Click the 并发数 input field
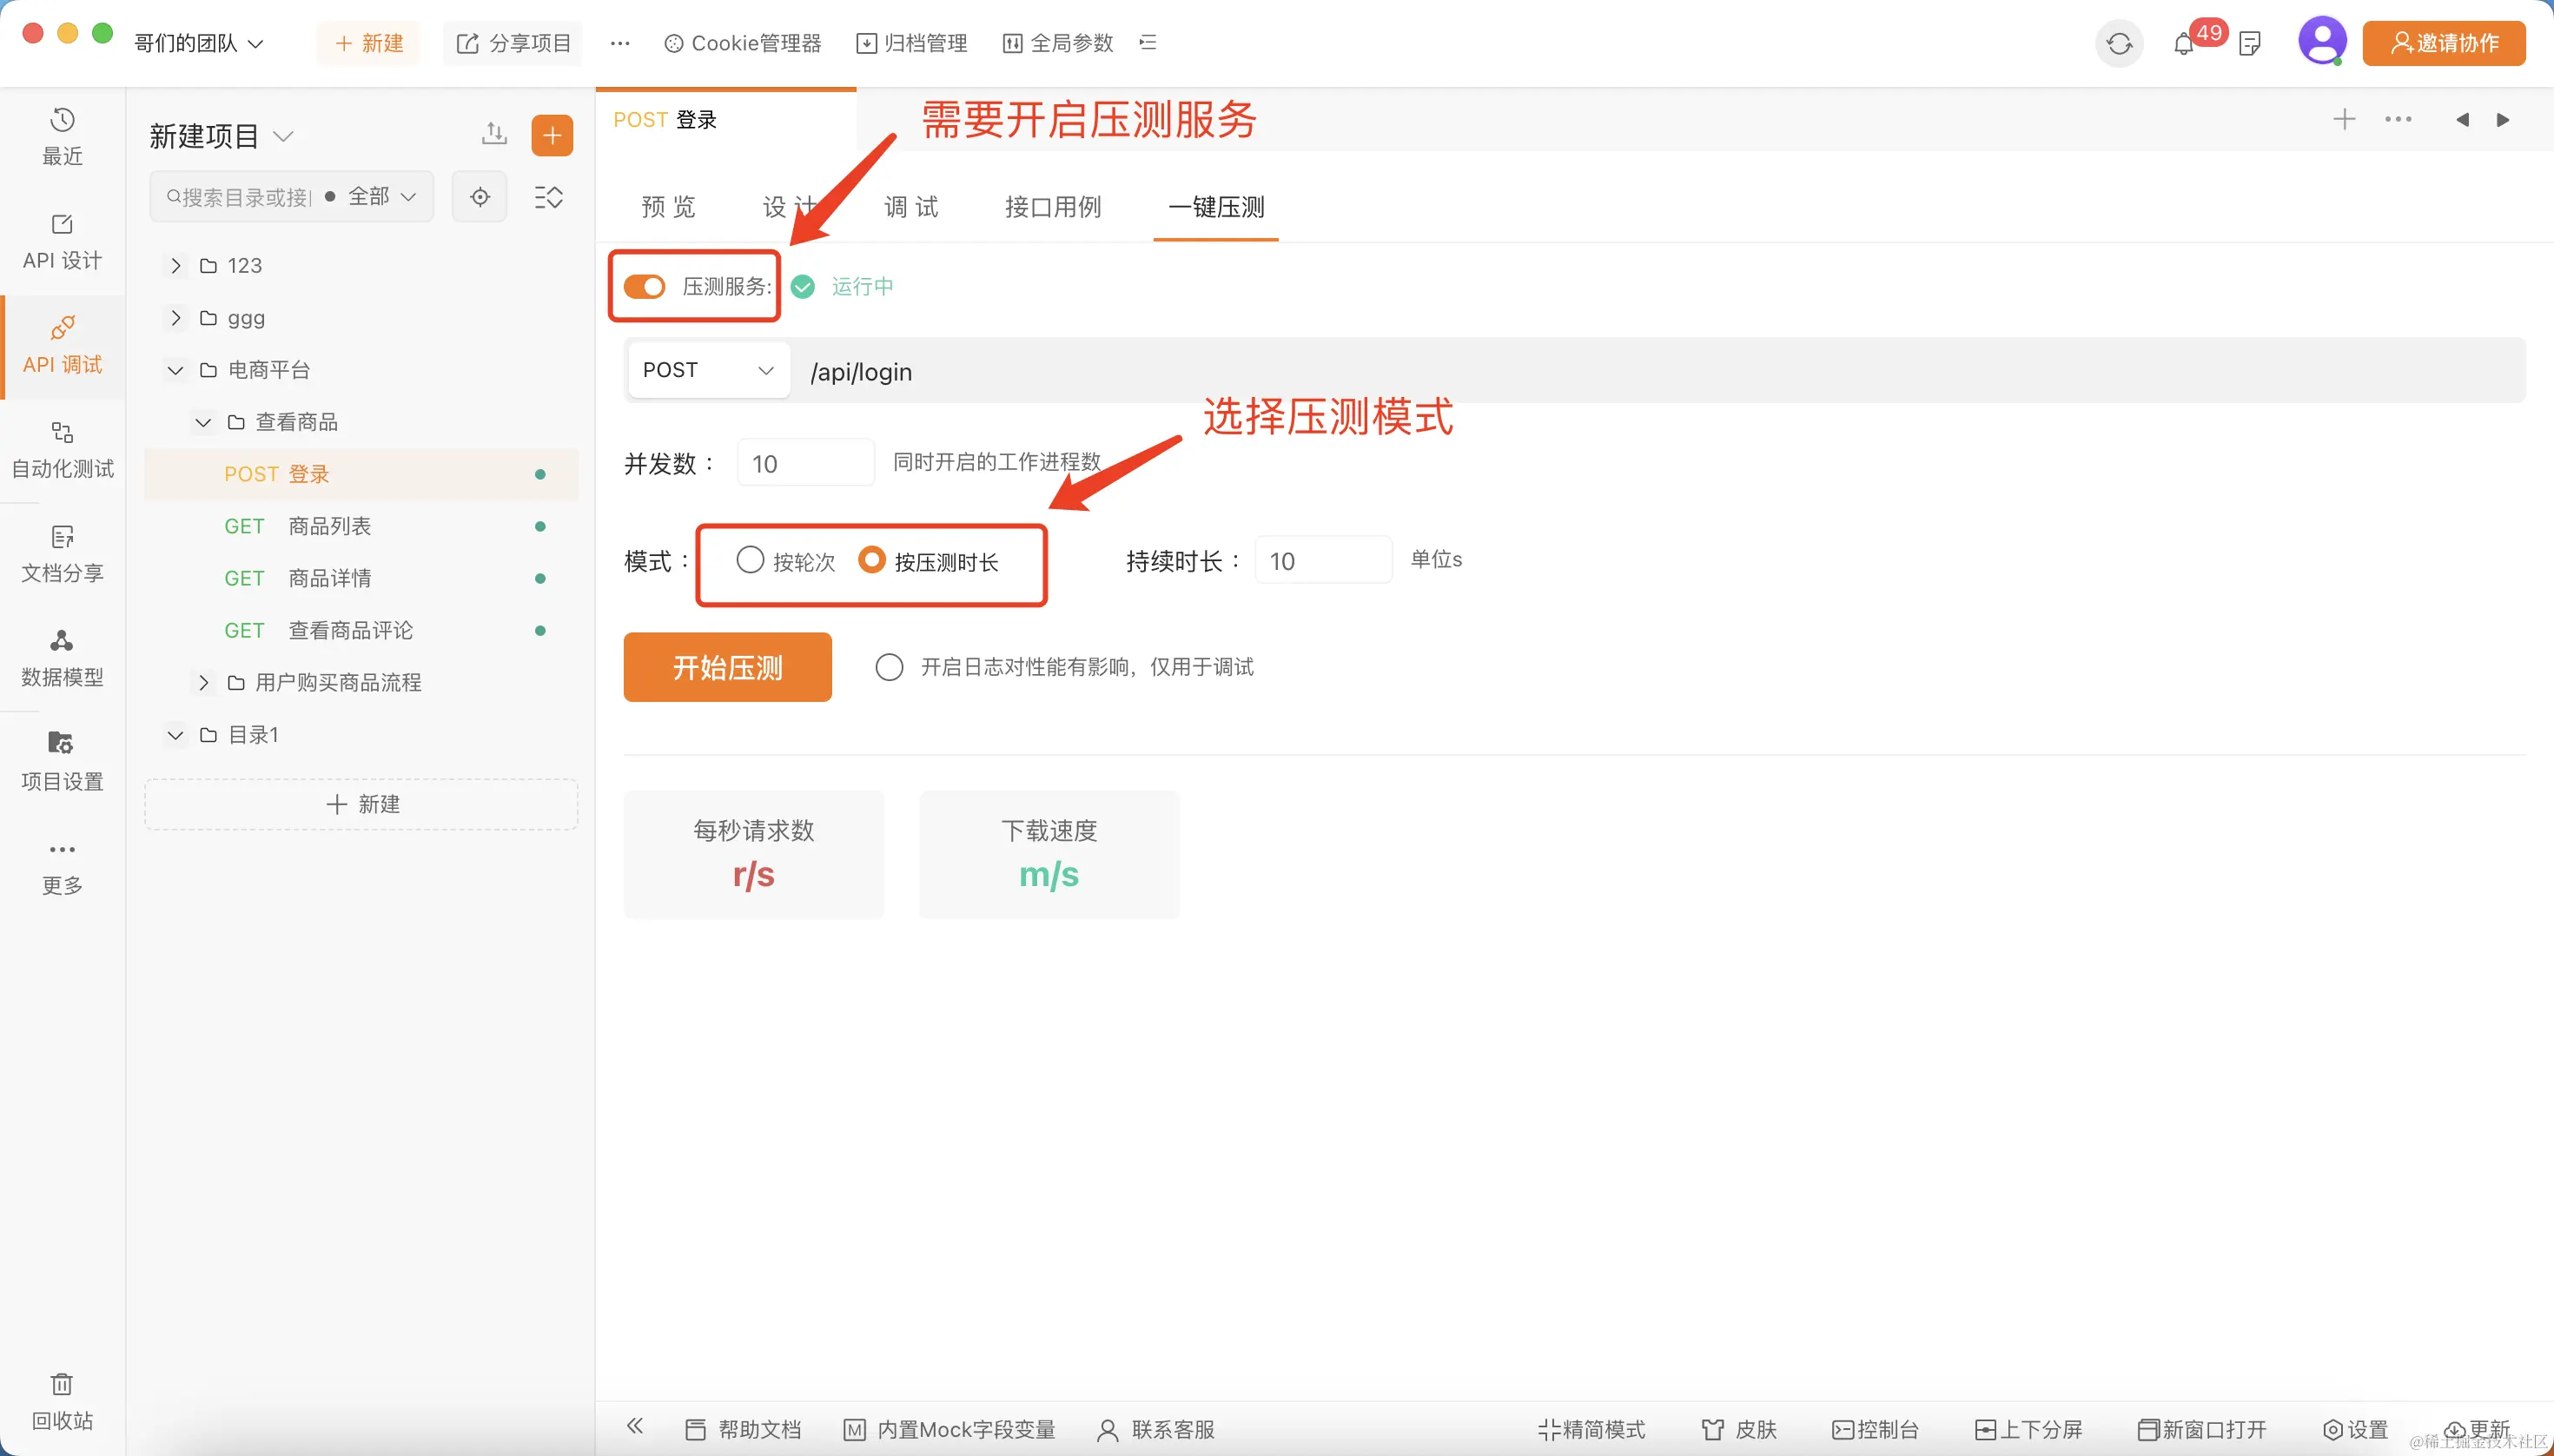The height and width of the screenshot is (1456, 2554). tap(806, 463)
